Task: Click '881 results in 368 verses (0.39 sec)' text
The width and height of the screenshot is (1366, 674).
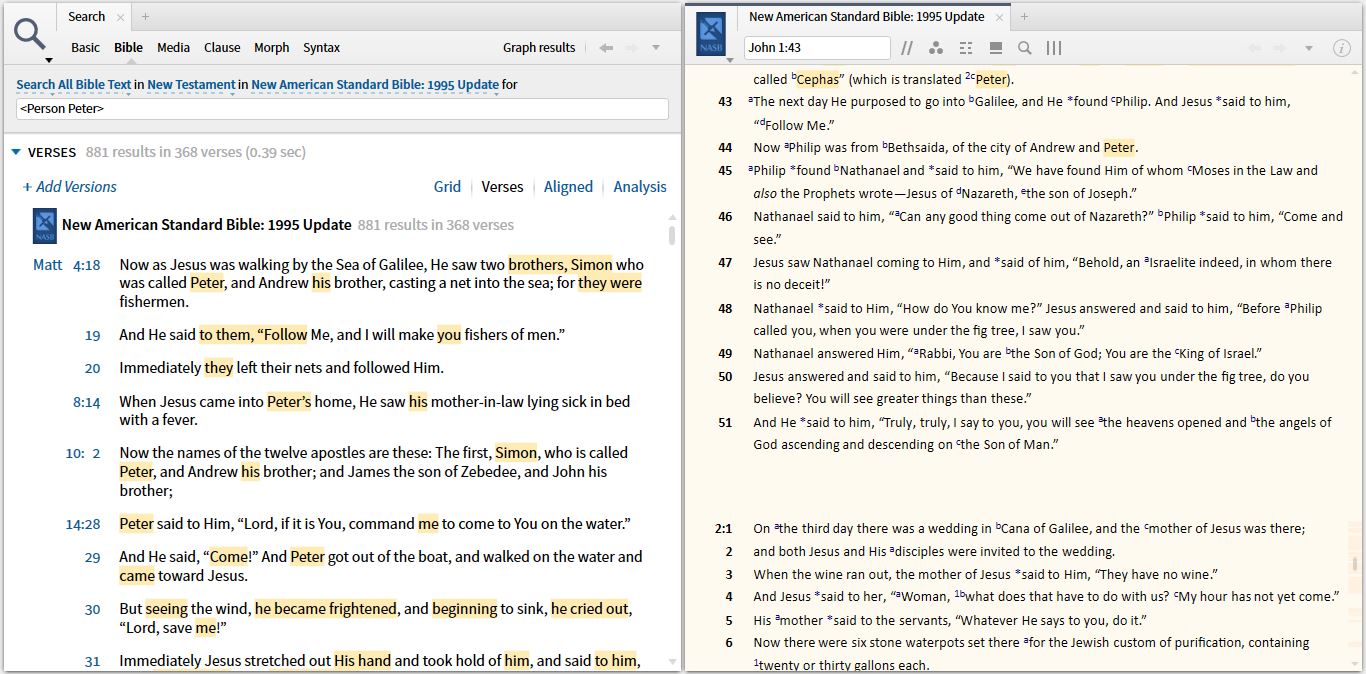Action: click(x=196, y=152)
